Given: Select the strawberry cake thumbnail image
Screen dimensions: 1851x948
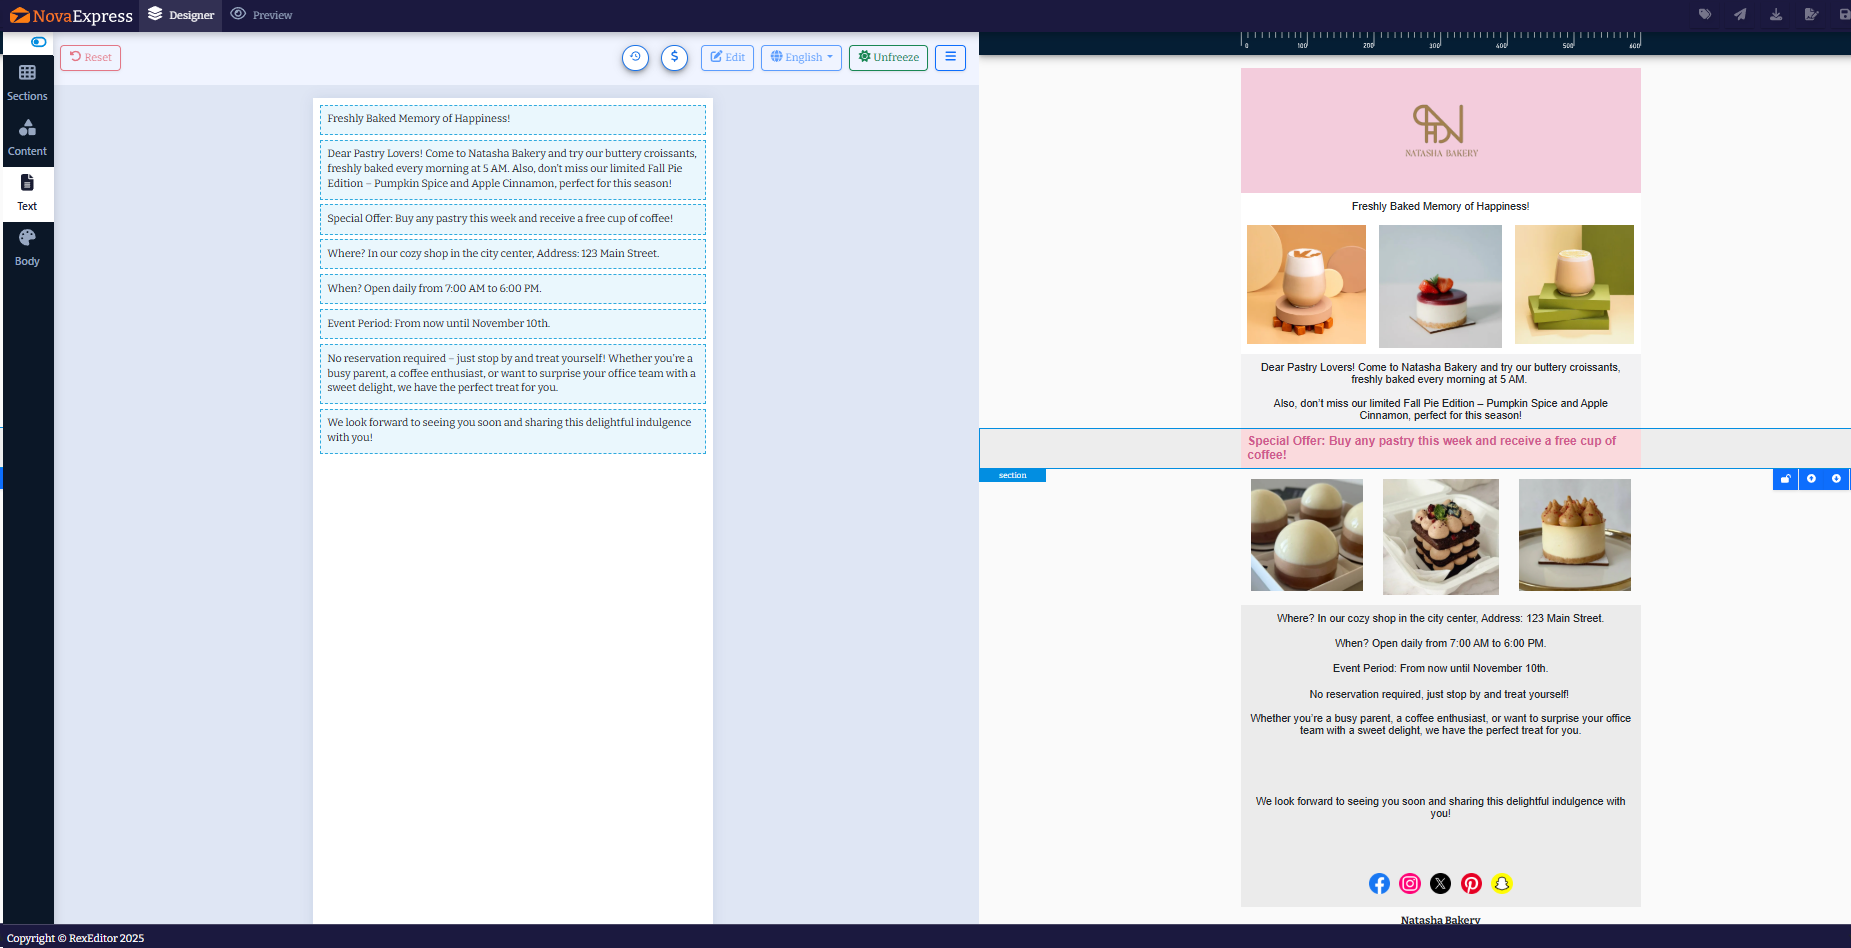Looking at the screenshot, I should coord(1440,286).
